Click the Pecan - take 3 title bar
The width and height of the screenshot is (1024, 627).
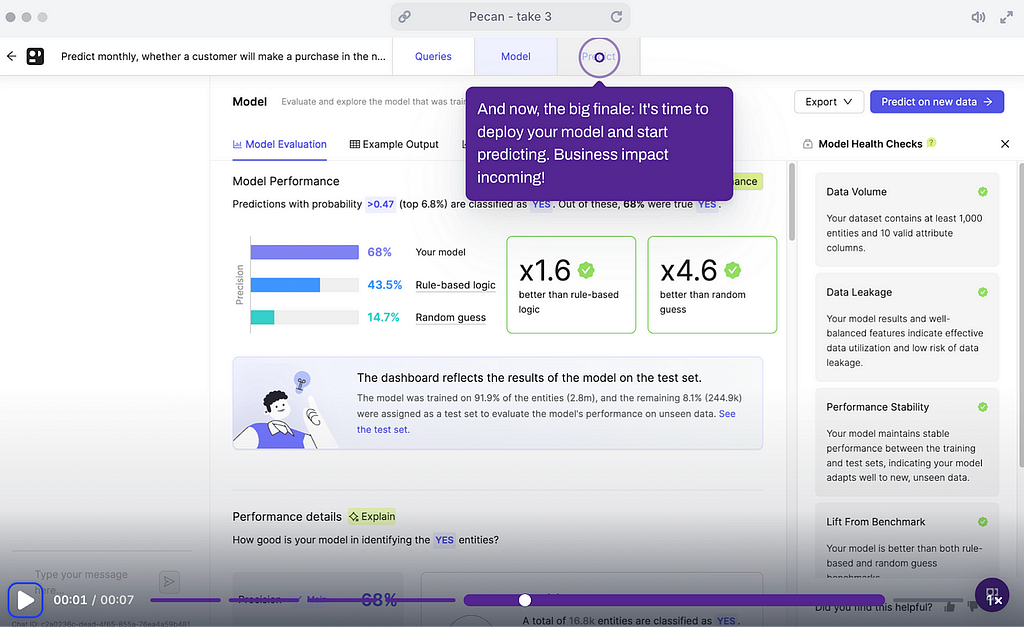click(x=510, y=16)
